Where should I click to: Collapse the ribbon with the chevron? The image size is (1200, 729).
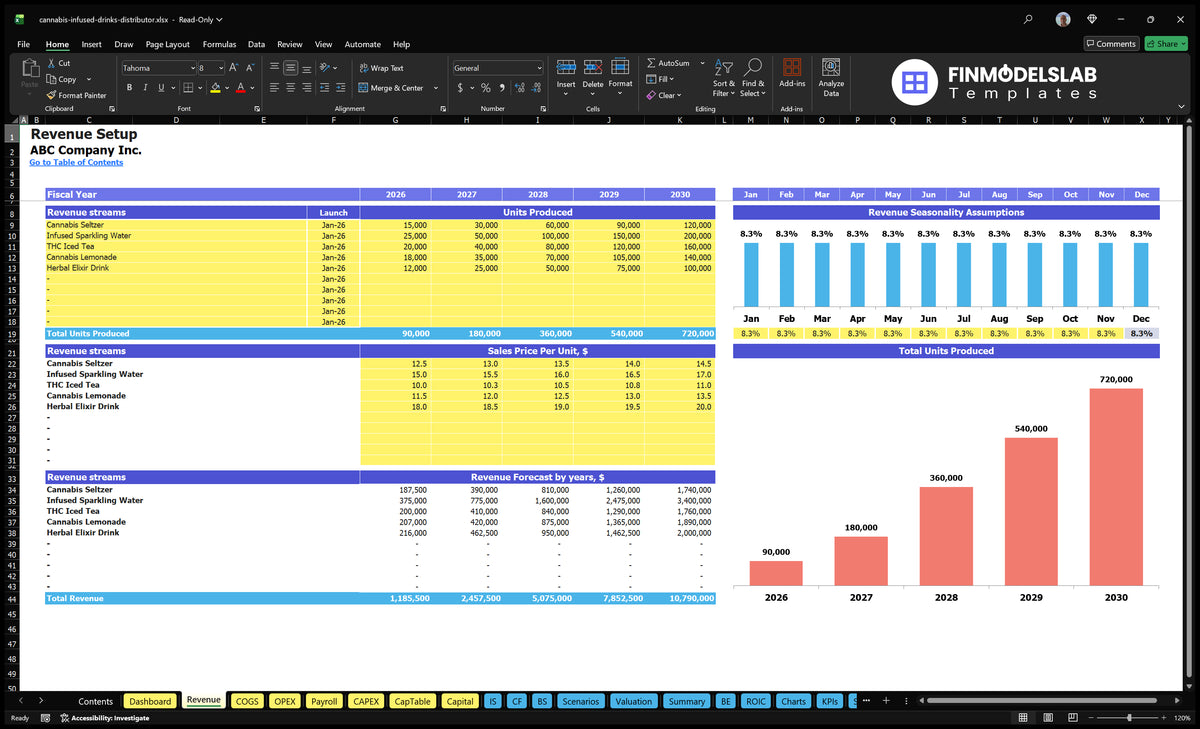(x=1181, y=108)
